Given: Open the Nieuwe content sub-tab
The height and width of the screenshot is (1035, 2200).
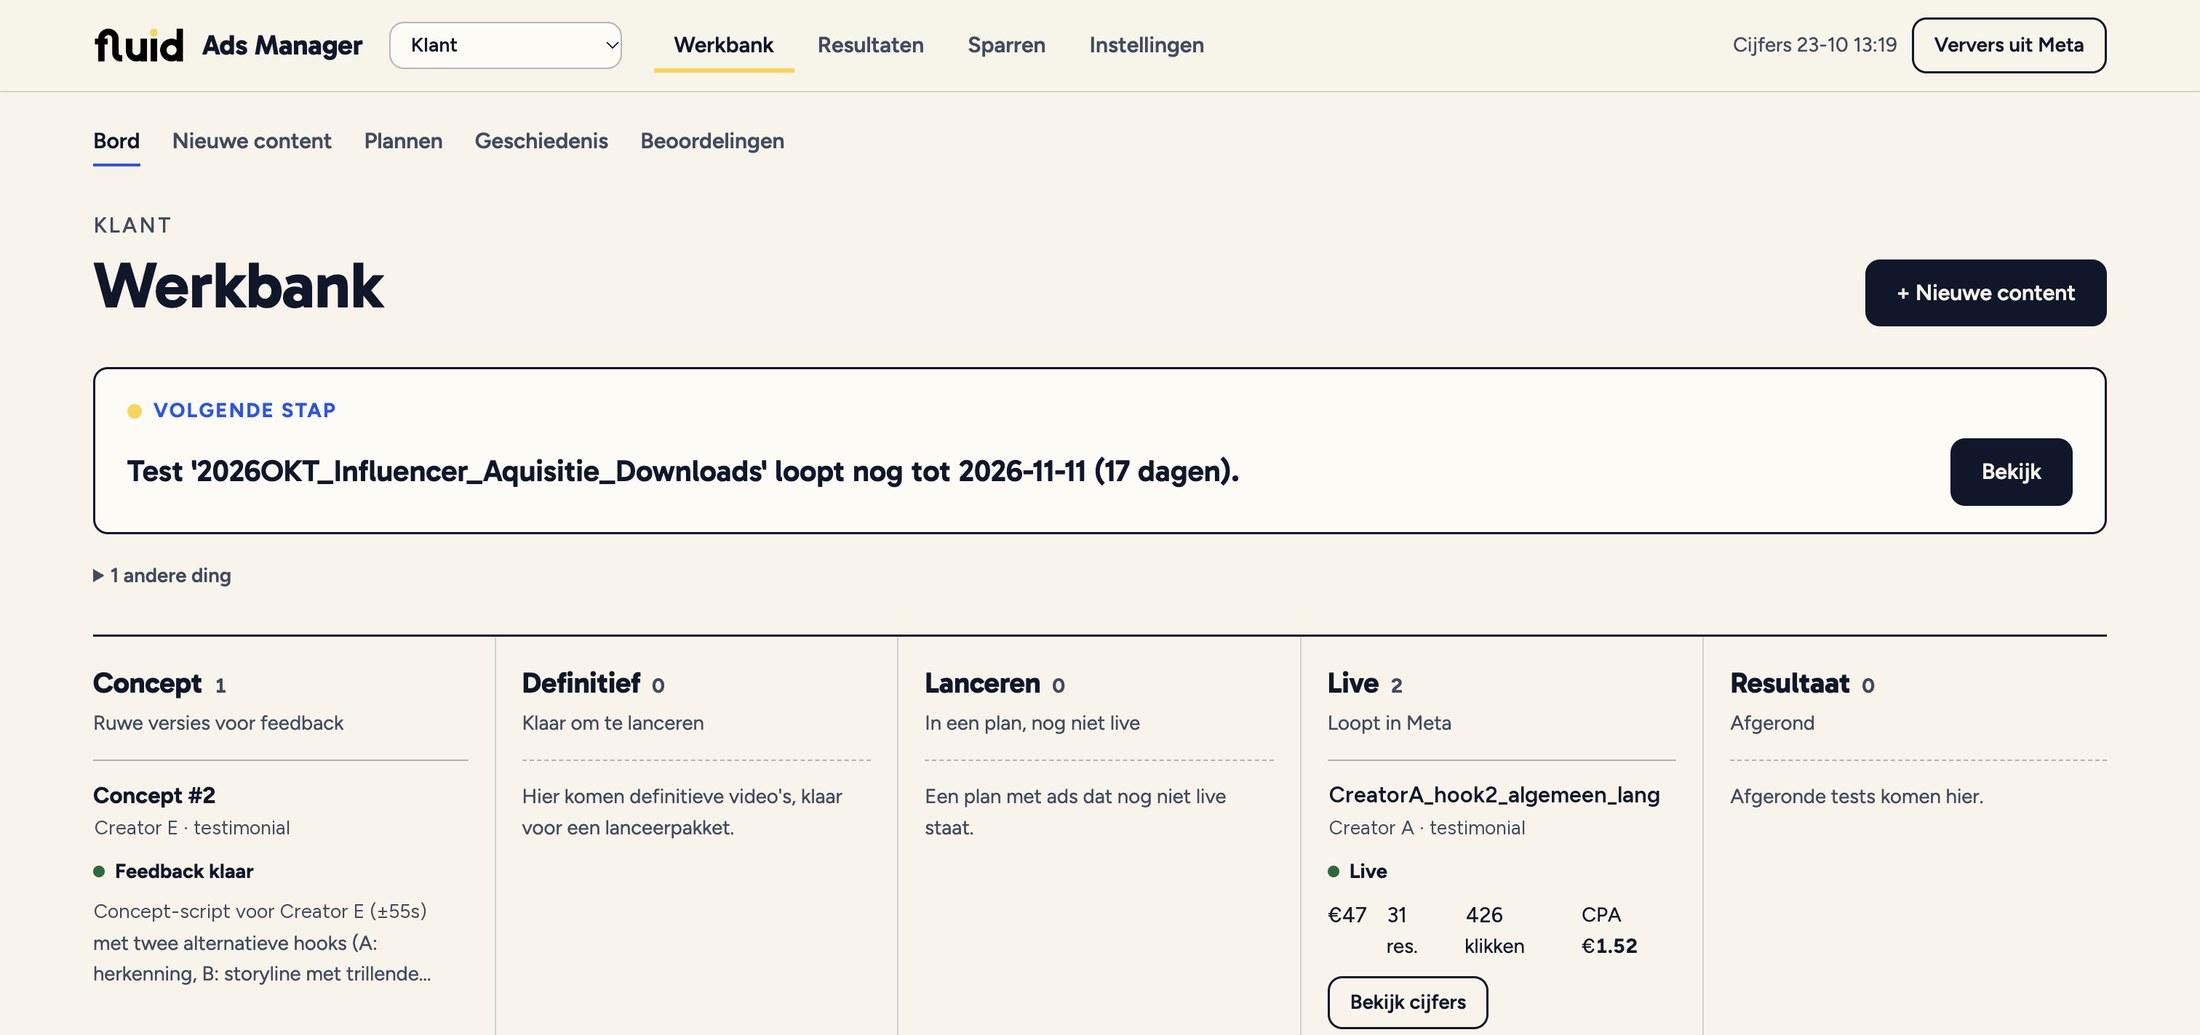Looking at the screenshot, I should tap(251, 141).
